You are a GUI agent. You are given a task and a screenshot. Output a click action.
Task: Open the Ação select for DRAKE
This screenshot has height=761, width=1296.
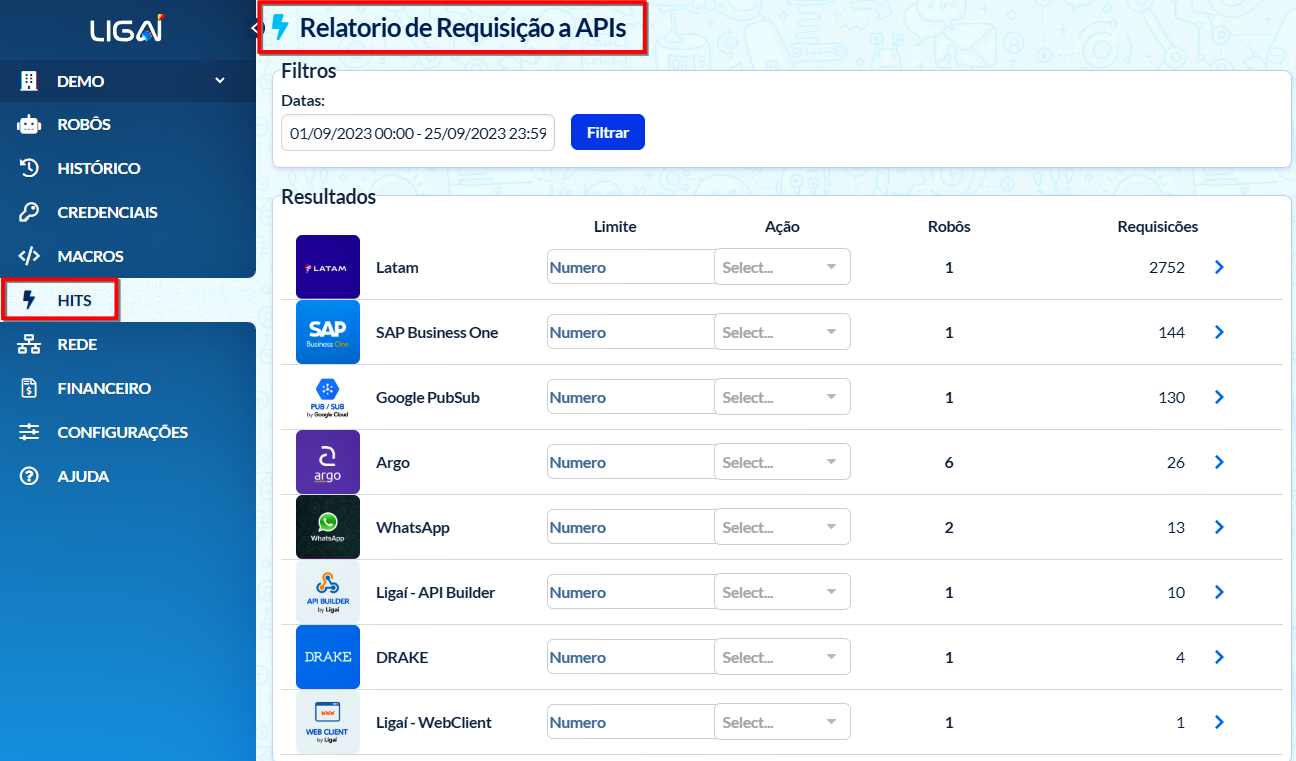click(x=782, y=657)
